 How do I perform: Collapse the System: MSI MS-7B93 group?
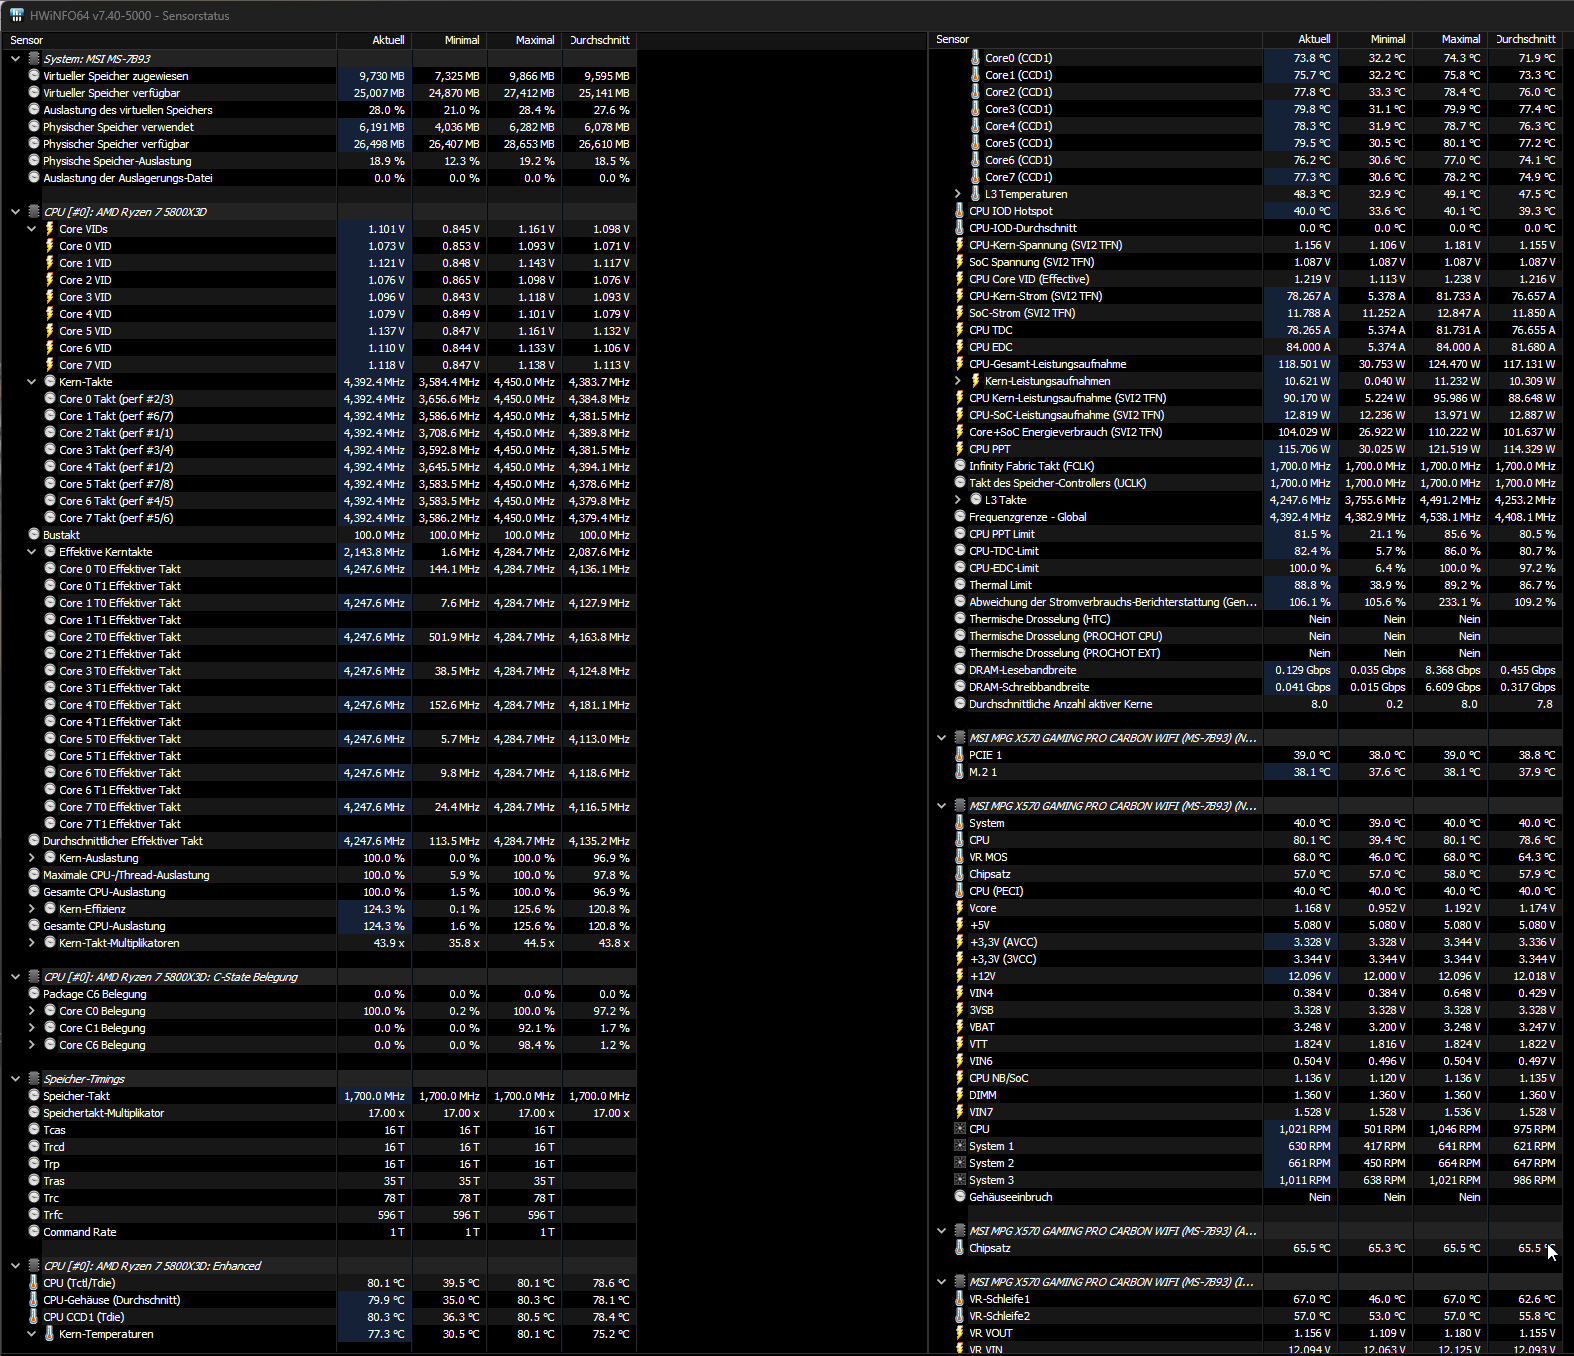pyautogui.click(x=15, y=59)
